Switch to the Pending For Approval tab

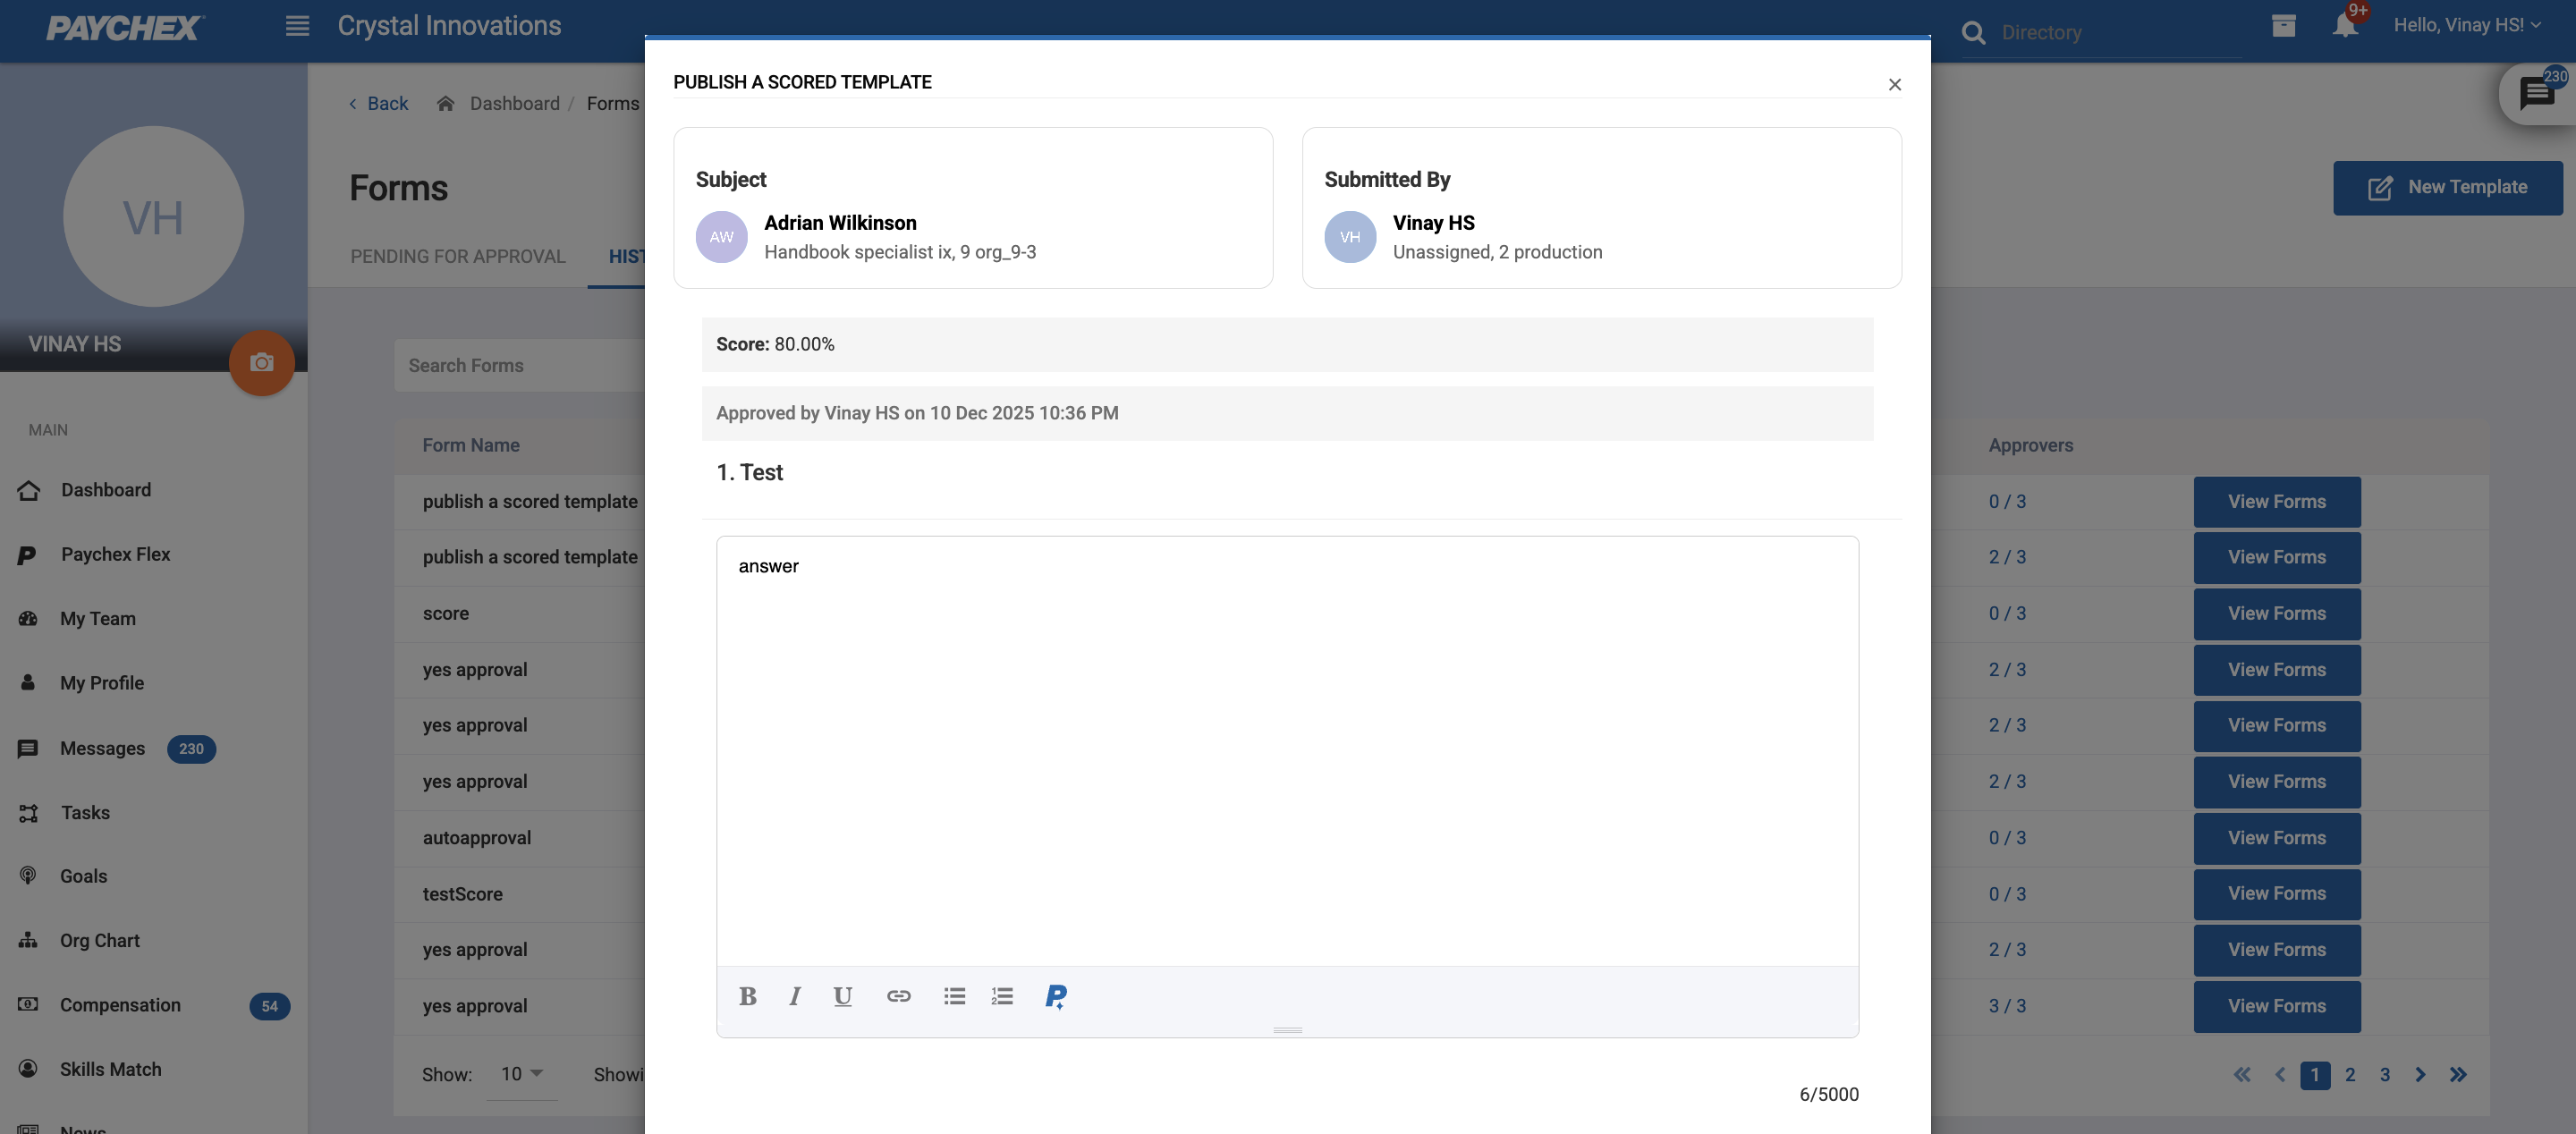[x=457, y=256]
